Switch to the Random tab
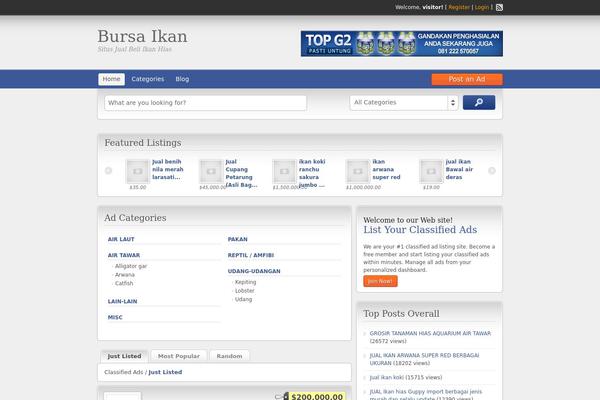Screen dimensions: 600x400 coord(229,356)
